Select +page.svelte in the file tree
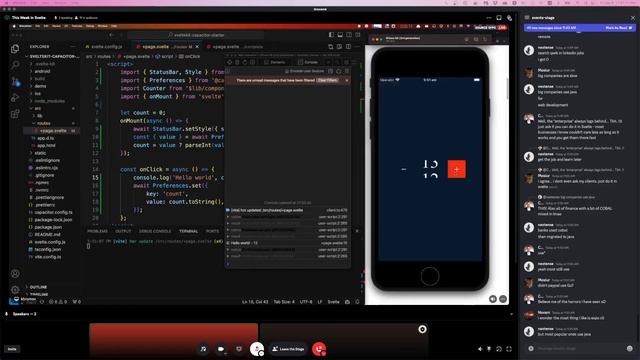 click(x=52, y=131)
